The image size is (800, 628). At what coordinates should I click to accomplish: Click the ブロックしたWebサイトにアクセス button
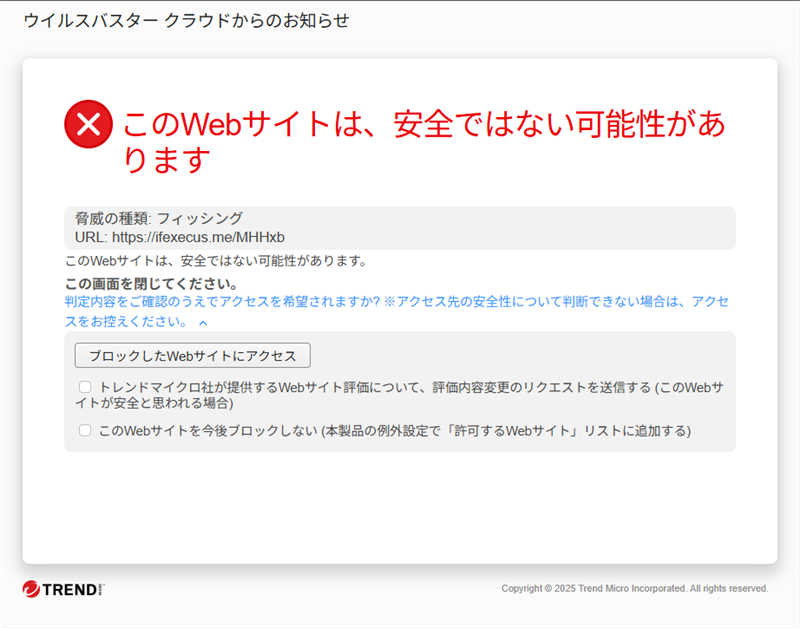(192, 356)
